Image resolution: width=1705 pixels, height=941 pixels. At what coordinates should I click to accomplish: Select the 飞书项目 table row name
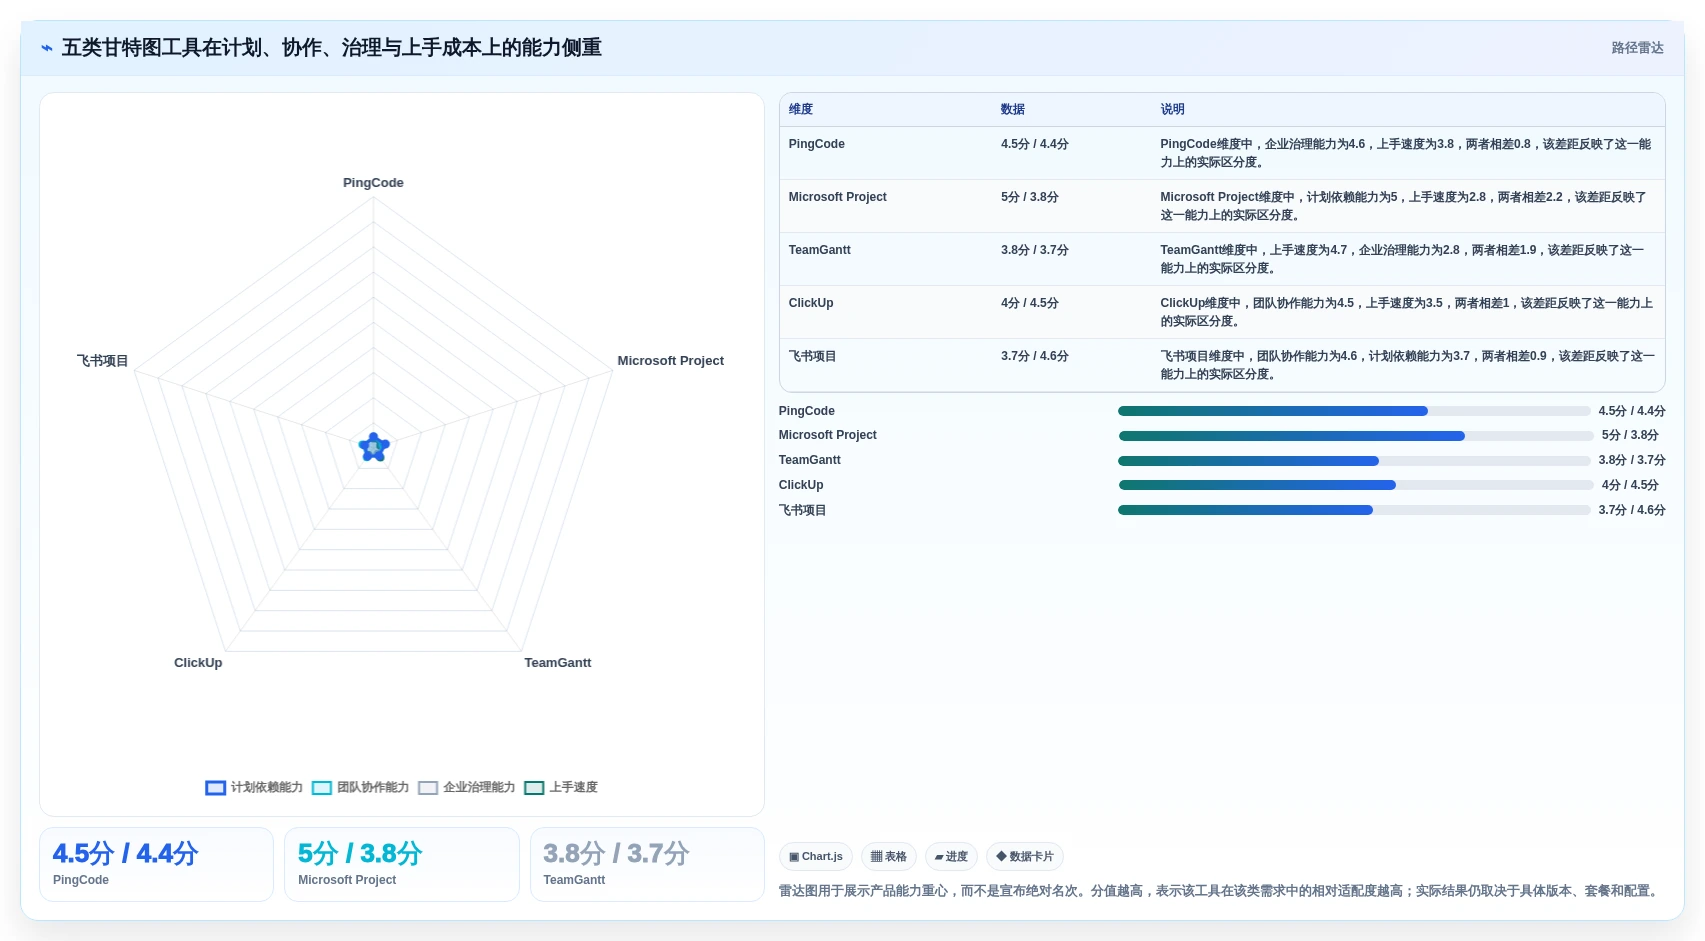tap(812, 356)
